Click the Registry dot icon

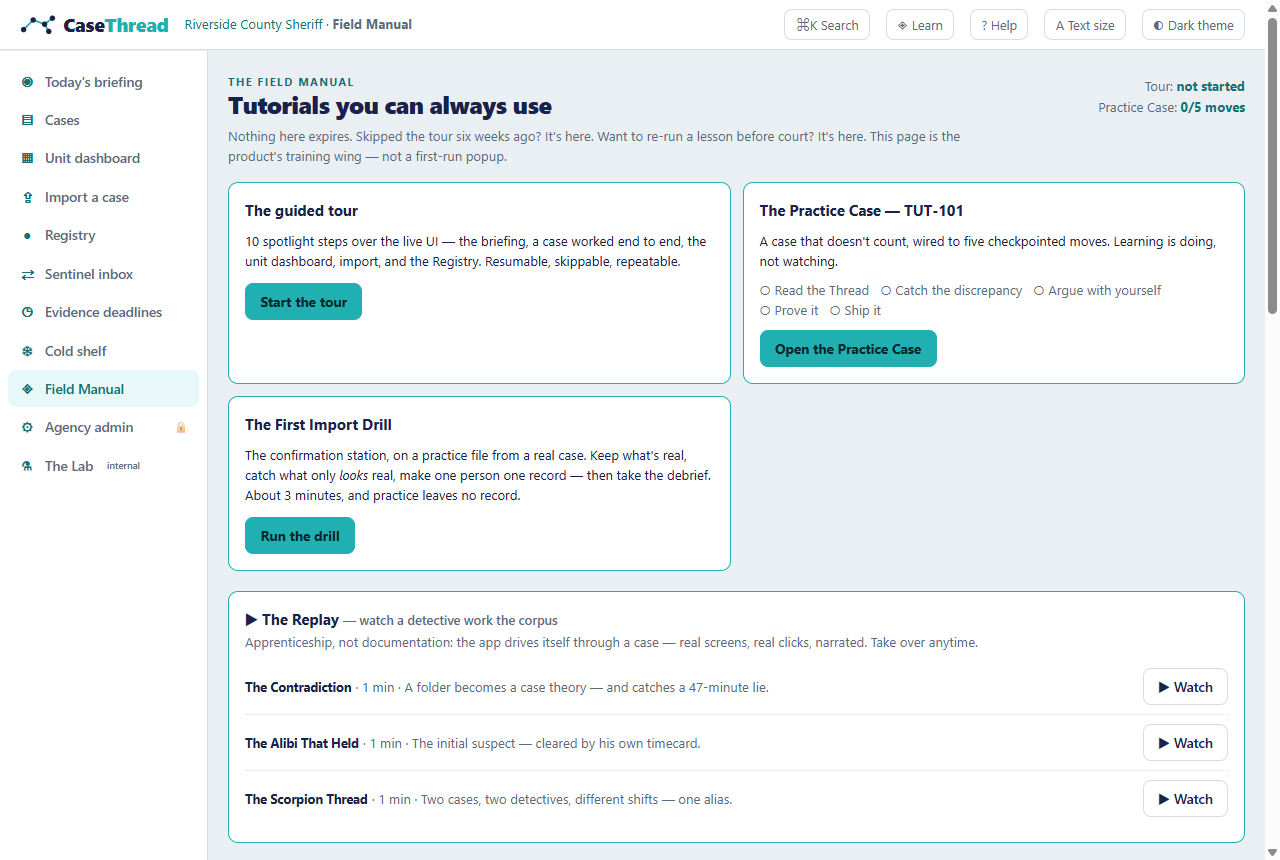click(x=27, y=236)
